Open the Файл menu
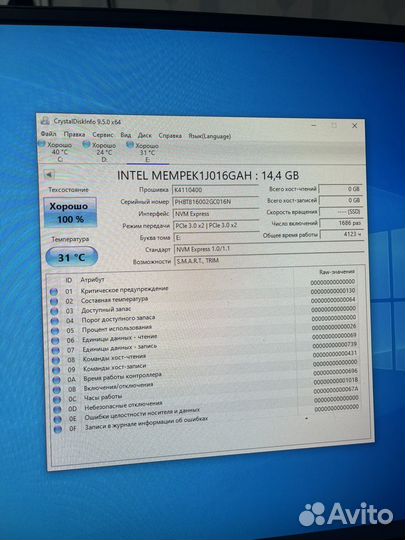405x540 pixels. [x=48, y=134]
